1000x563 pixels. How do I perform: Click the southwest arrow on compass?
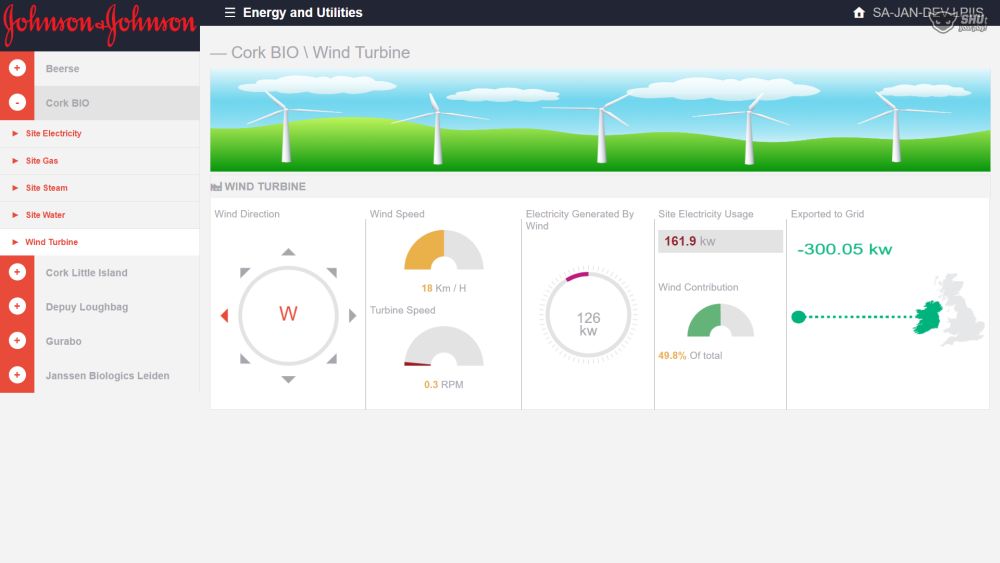244,359
